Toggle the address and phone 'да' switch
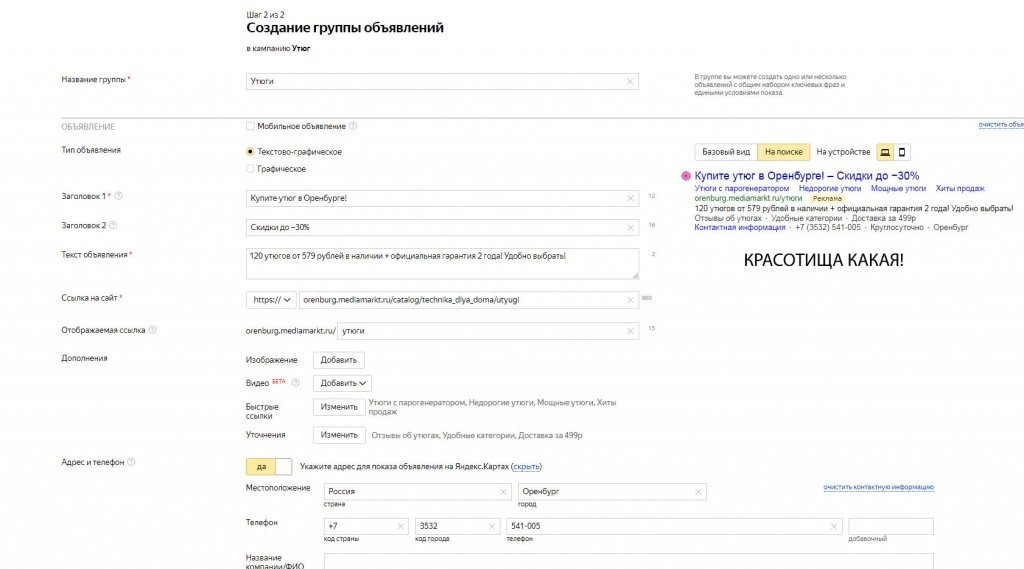 click(x=269, y=466)
